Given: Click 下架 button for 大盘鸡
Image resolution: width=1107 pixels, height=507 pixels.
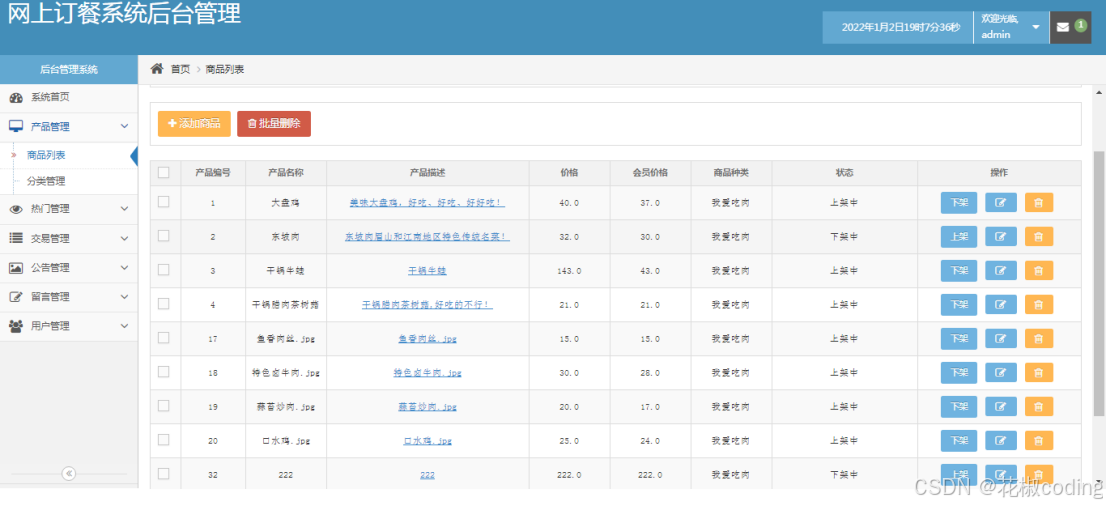Looking at the screenshot, I should (x=959, y=203).
